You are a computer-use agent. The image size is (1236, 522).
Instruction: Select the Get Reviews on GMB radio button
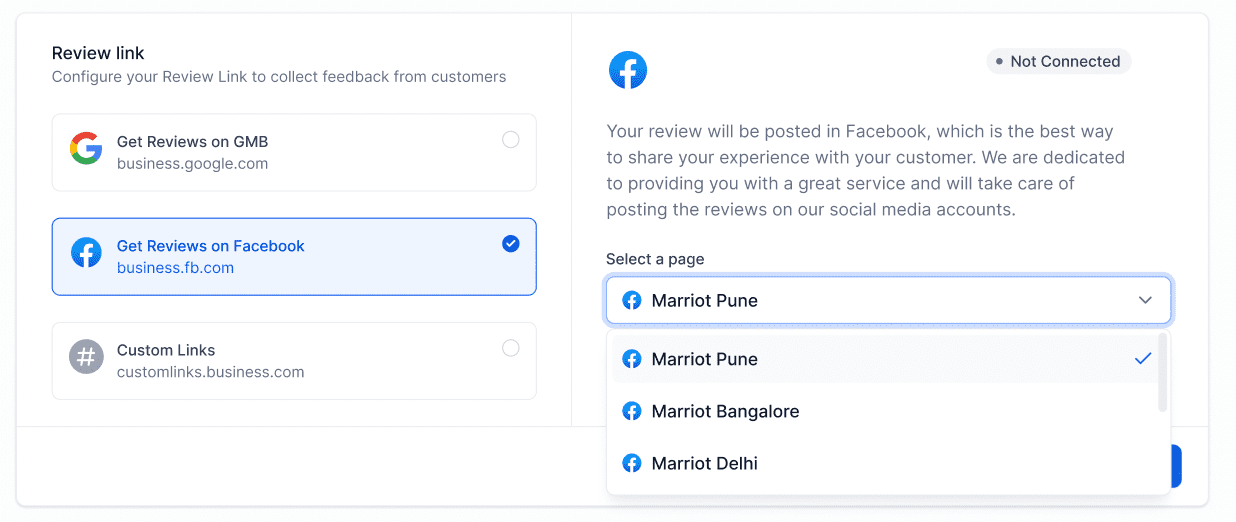[511, 140]
